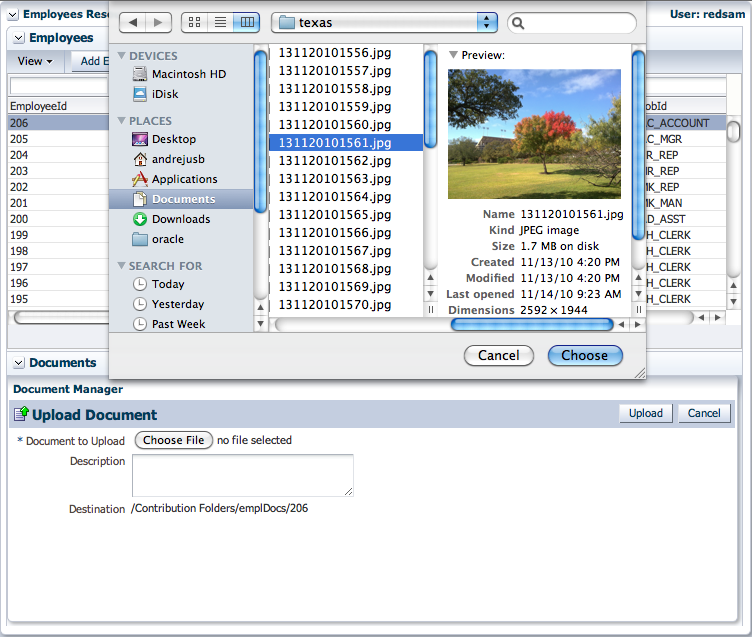
Task: Click Upload button in Document Manager
Action: pyautogui.click(x=646, y=413)
